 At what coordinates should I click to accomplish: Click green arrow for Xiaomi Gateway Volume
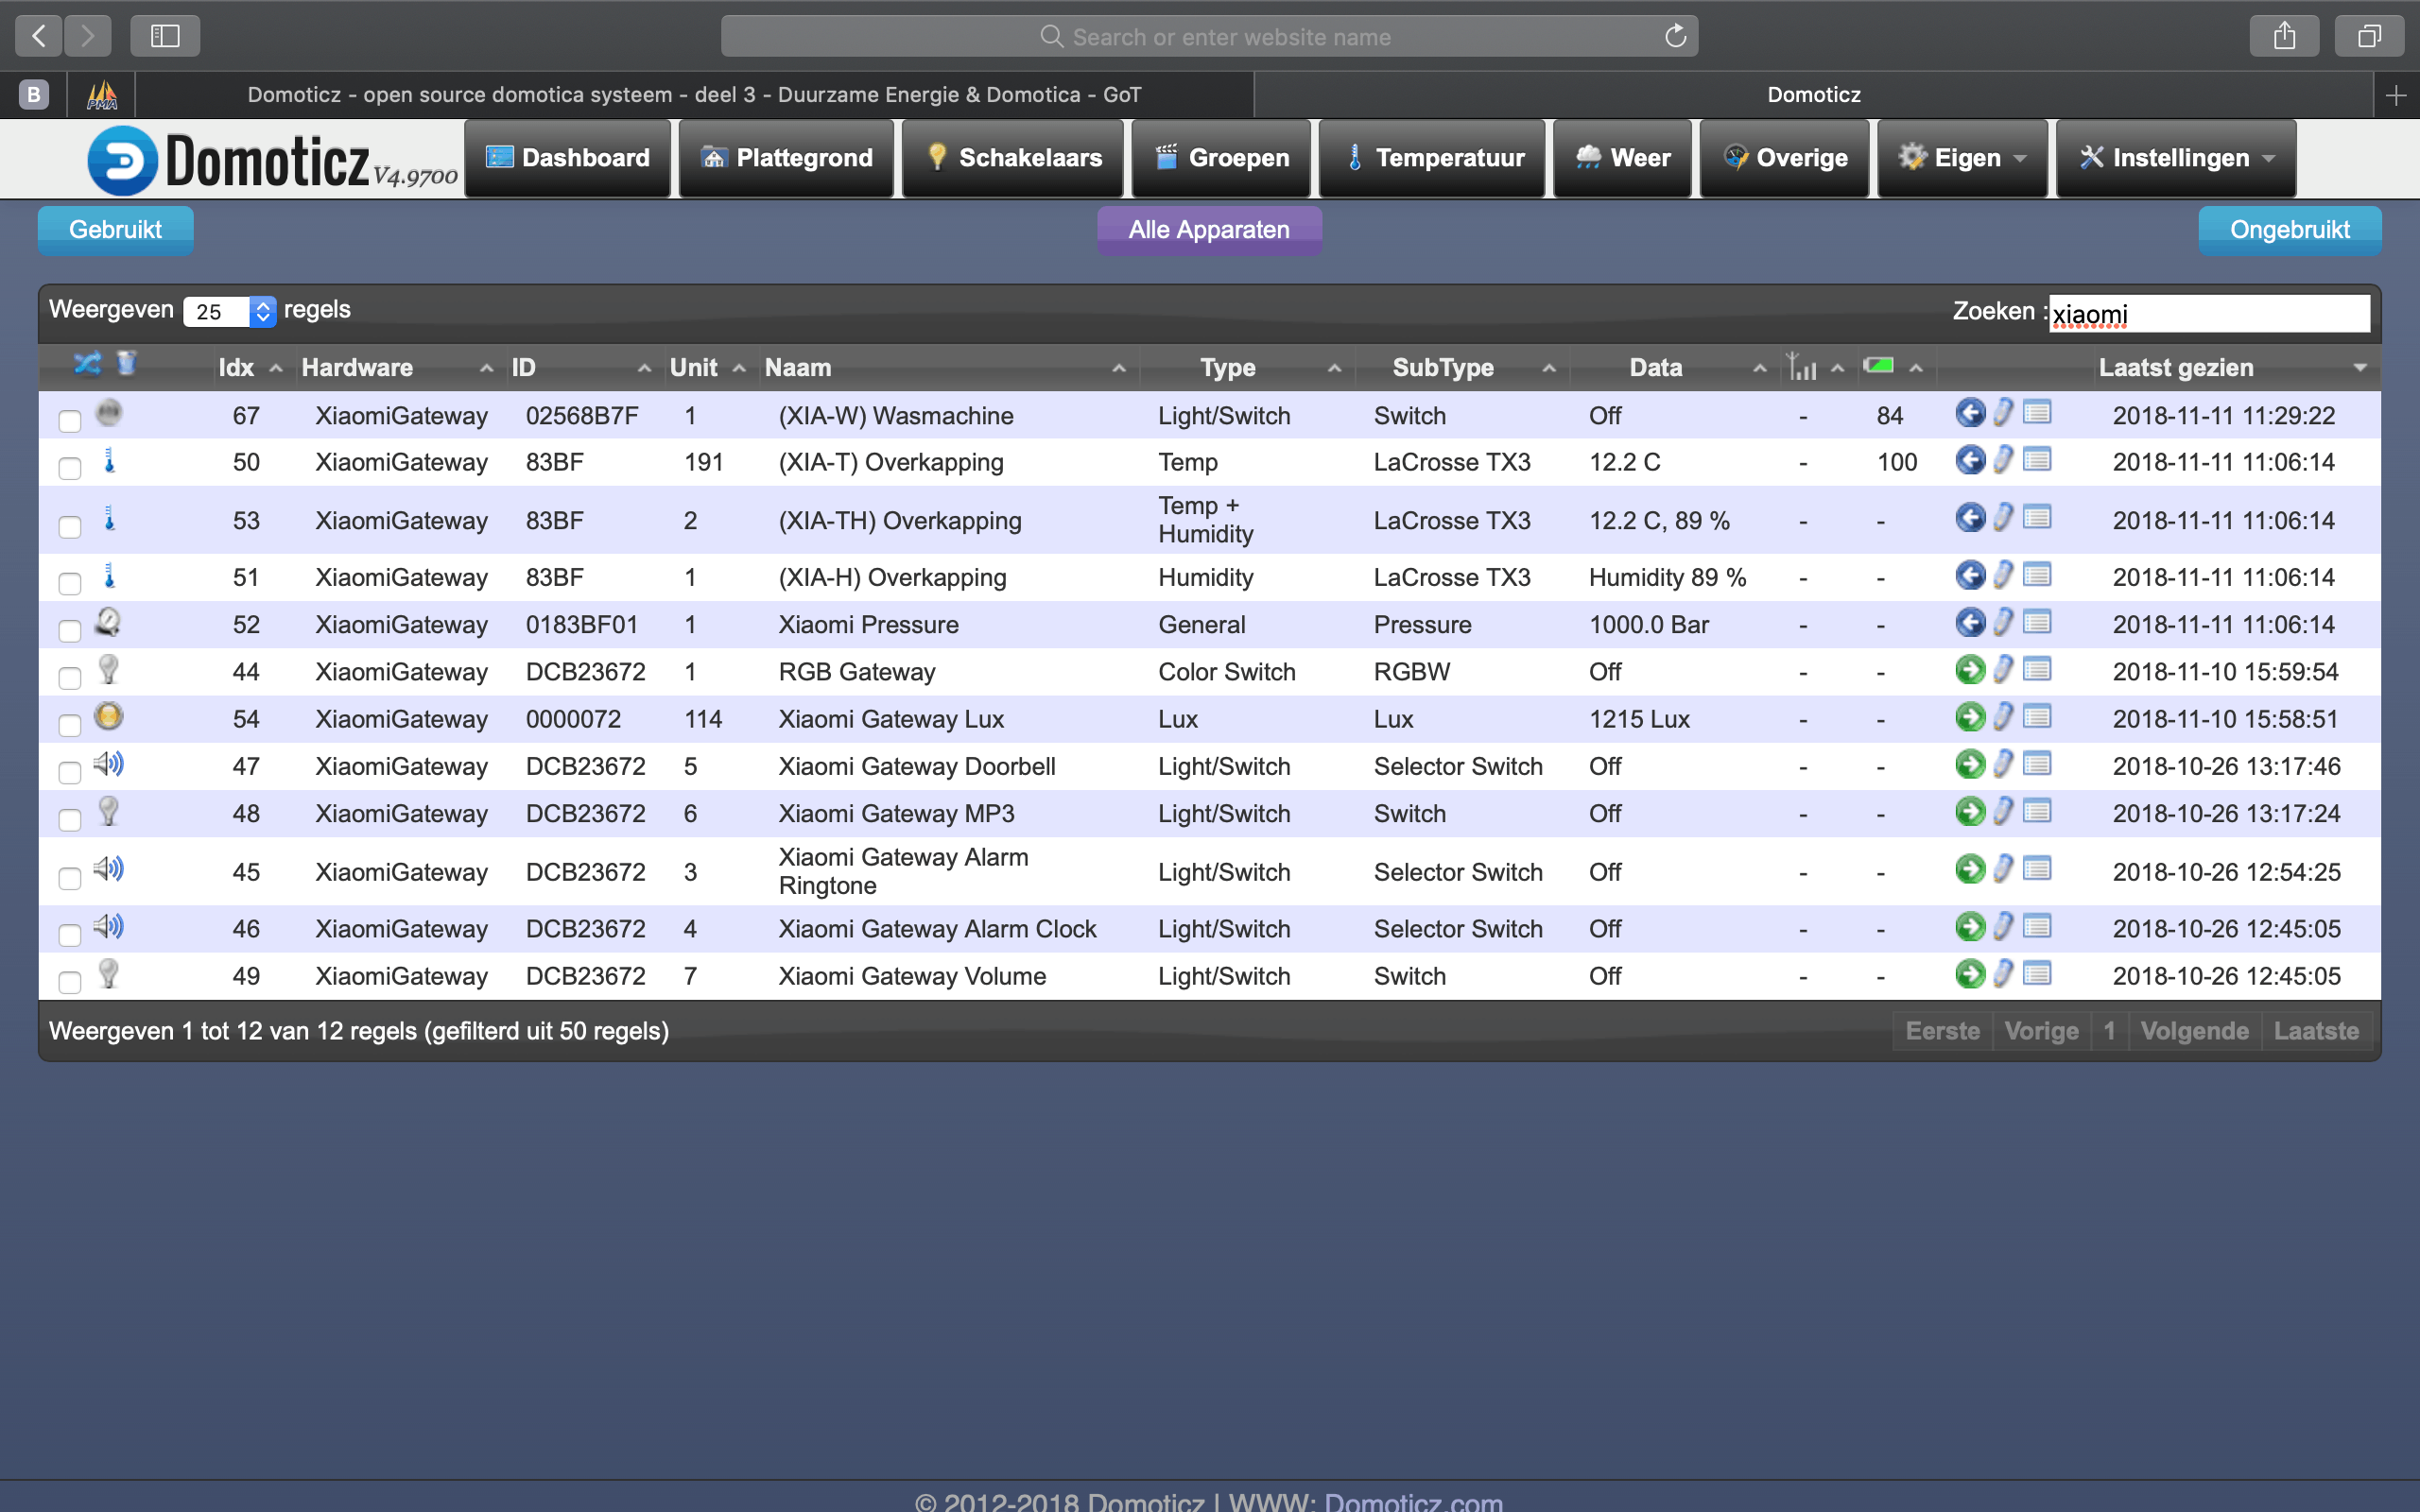coord(1969,974)
